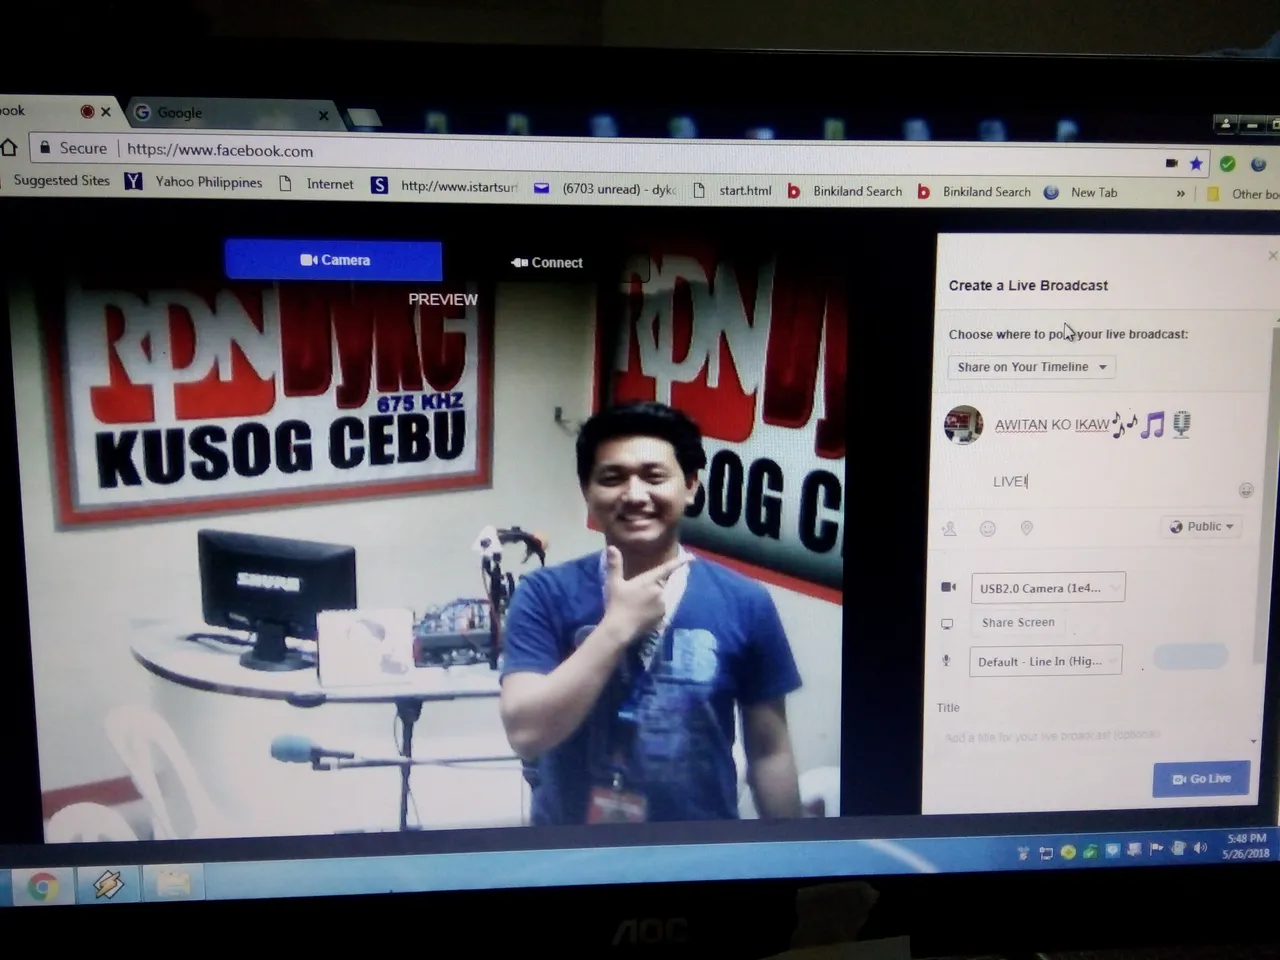The height and width of the screenshot is (960, 1280).
Task: Open the USB2.0 Camera source dropdown
Action: (x=1048, y=588)
